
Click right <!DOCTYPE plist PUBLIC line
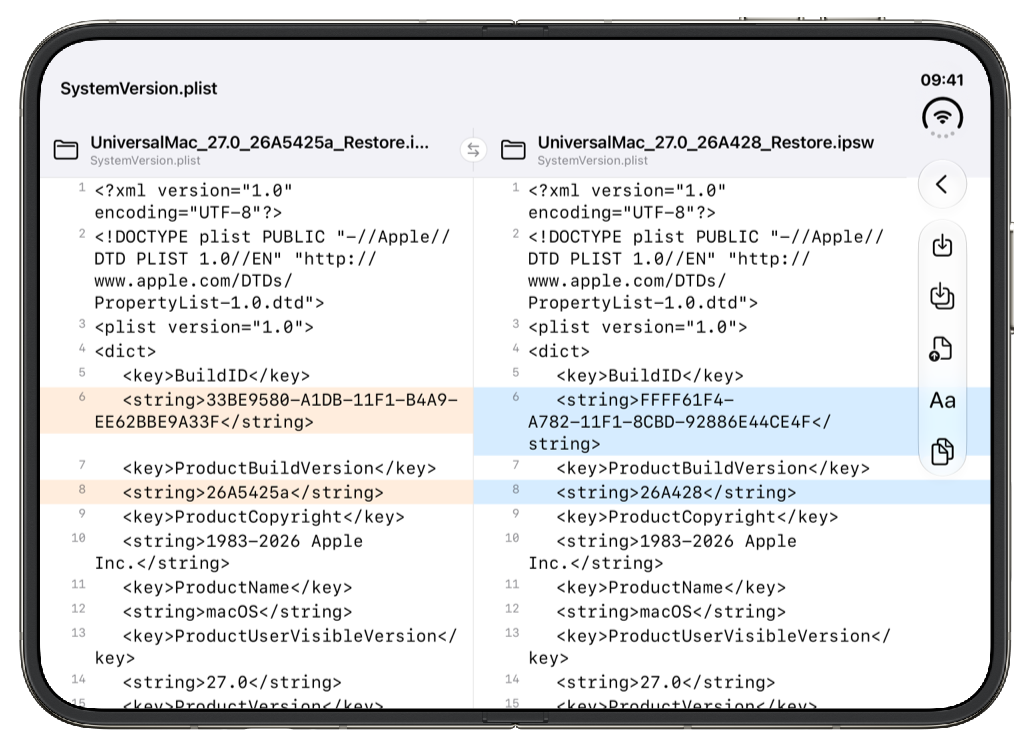click(706, 270)
